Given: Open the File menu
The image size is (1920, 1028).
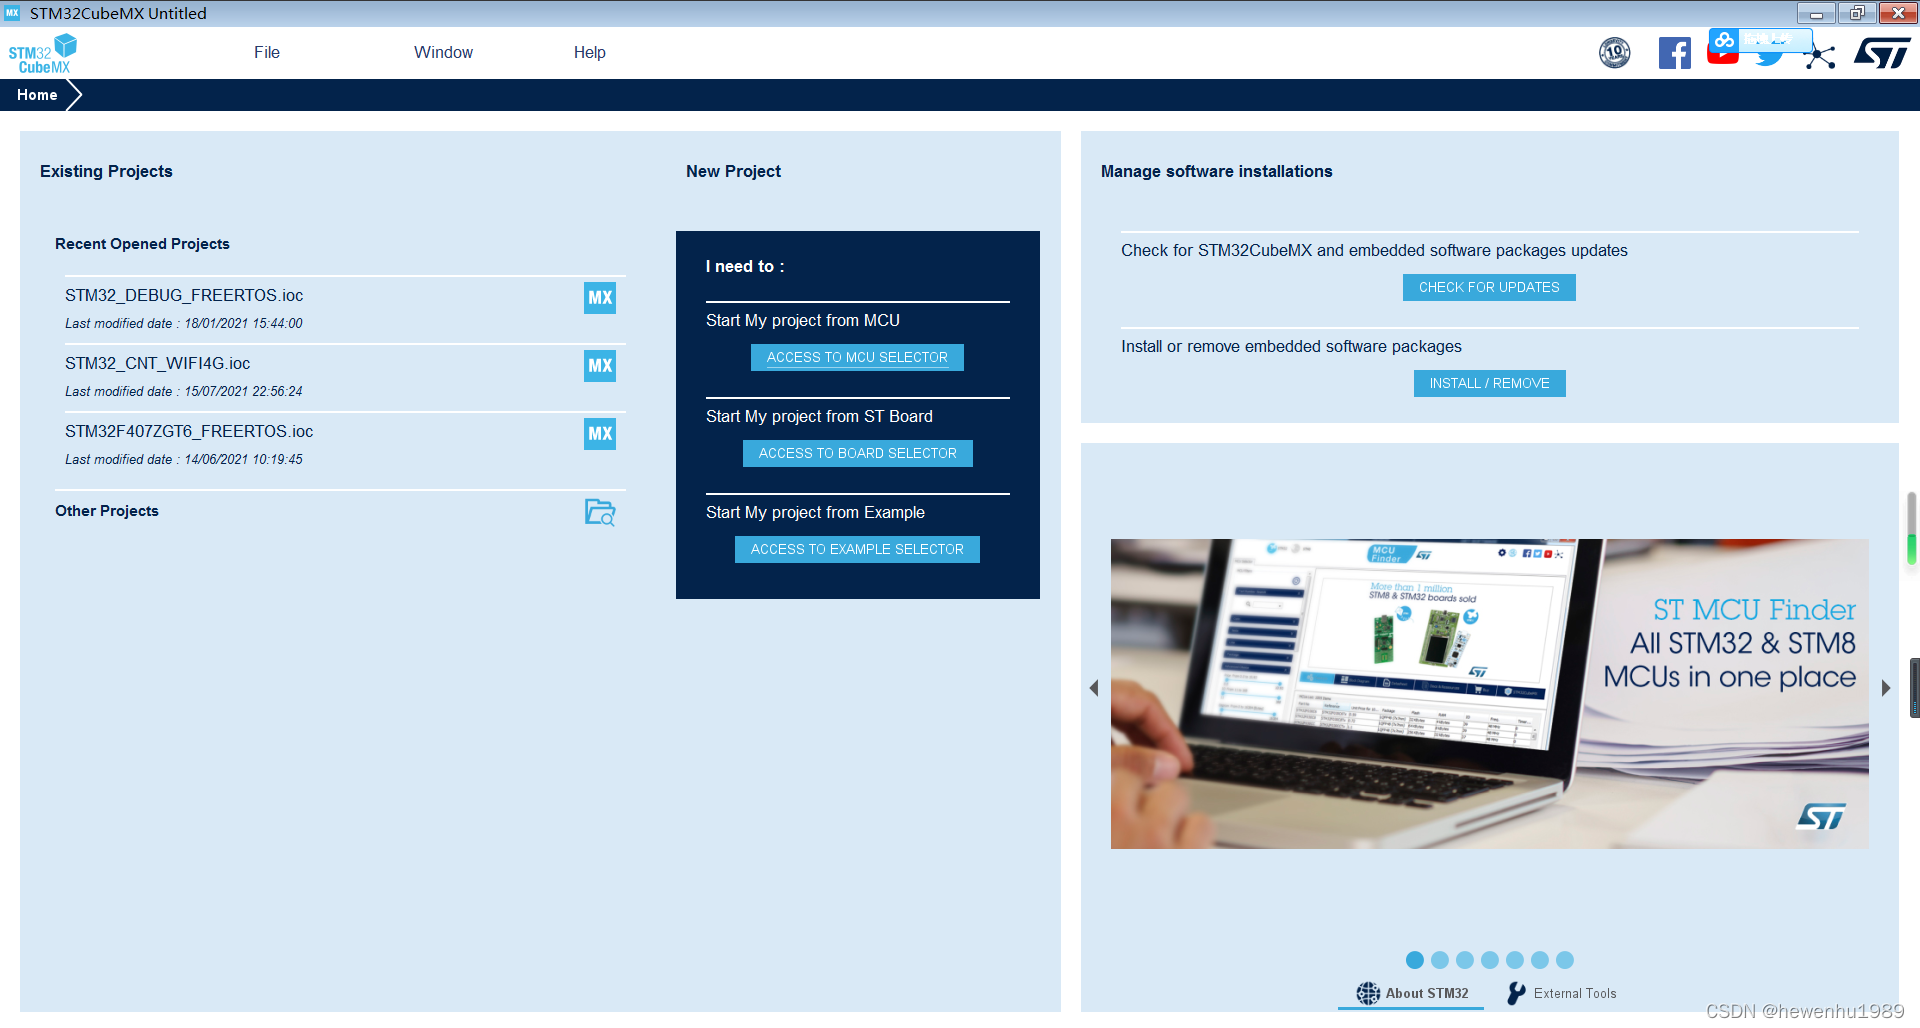Looking at the screenshot, I should 267,52.
